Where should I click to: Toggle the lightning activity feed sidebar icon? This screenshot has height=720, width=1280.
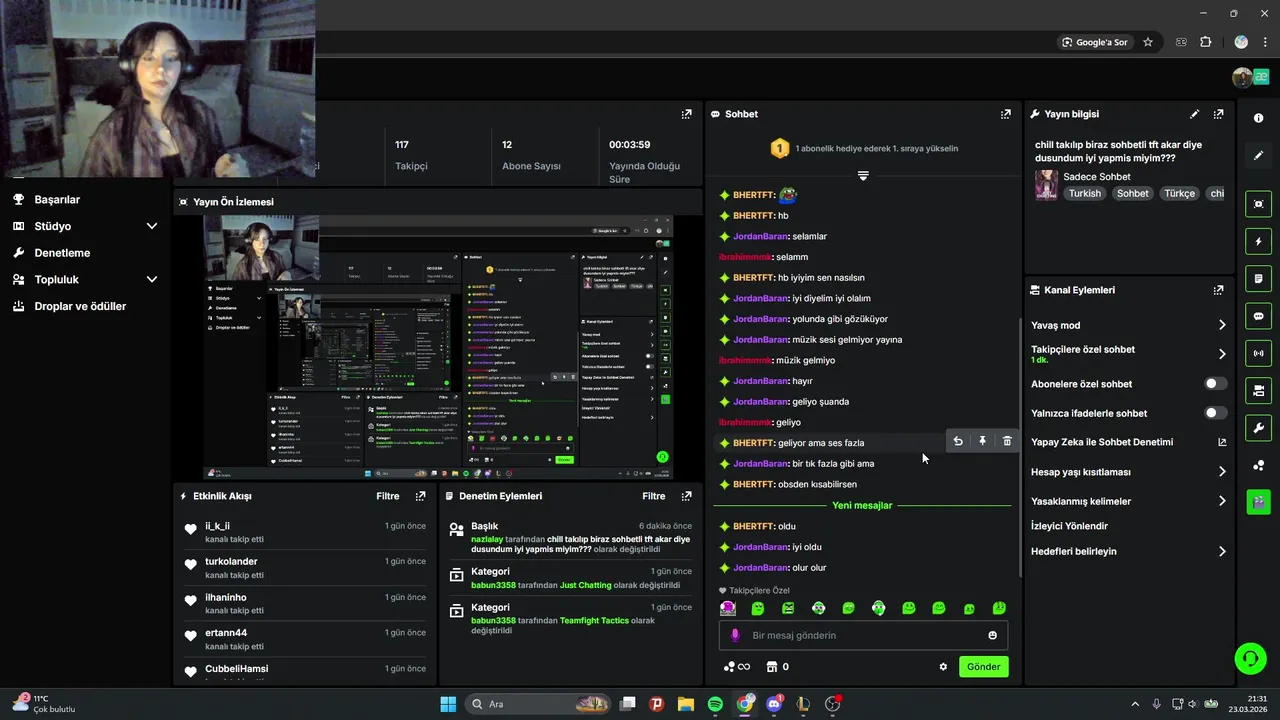click(x=1258, y=241)
